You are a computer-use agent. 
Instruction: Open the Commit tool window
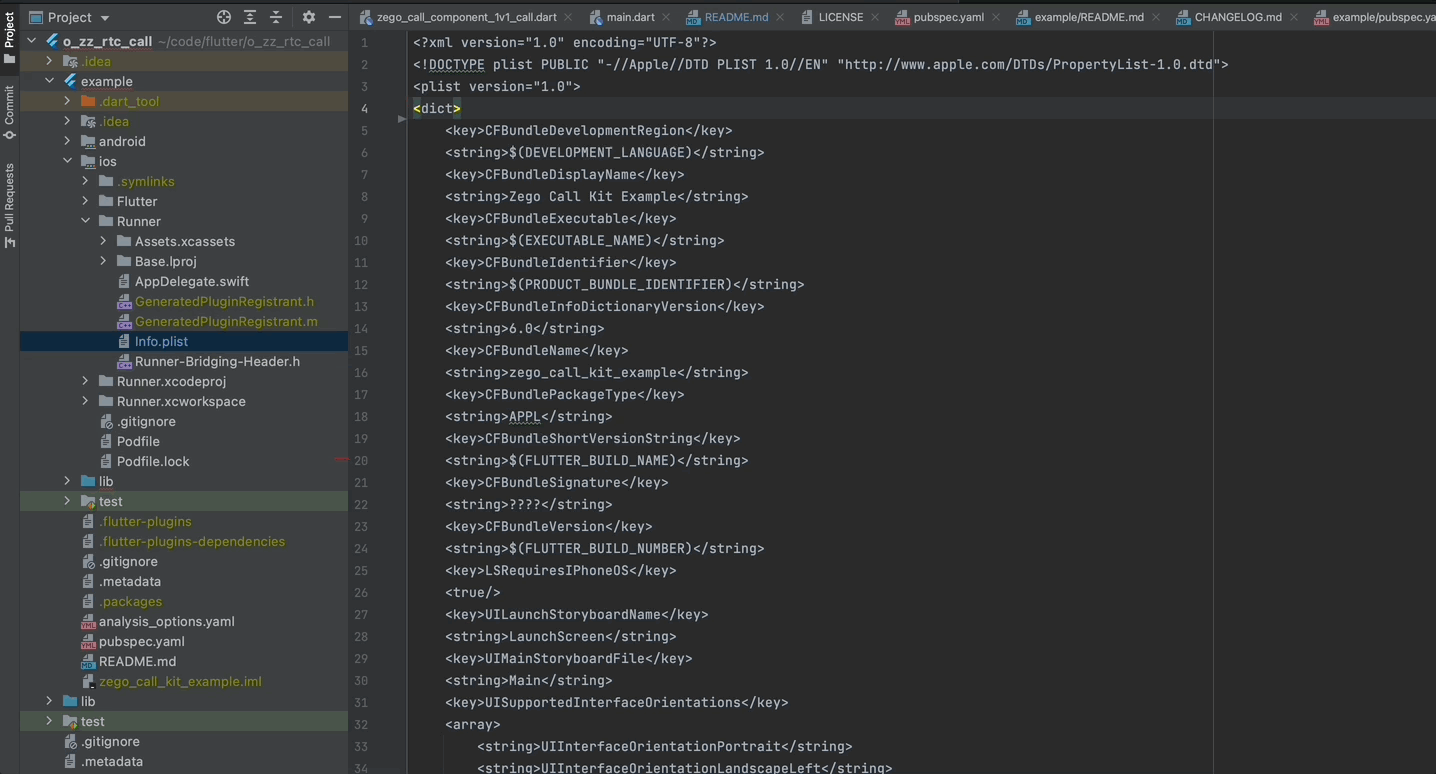pos(9,112)
